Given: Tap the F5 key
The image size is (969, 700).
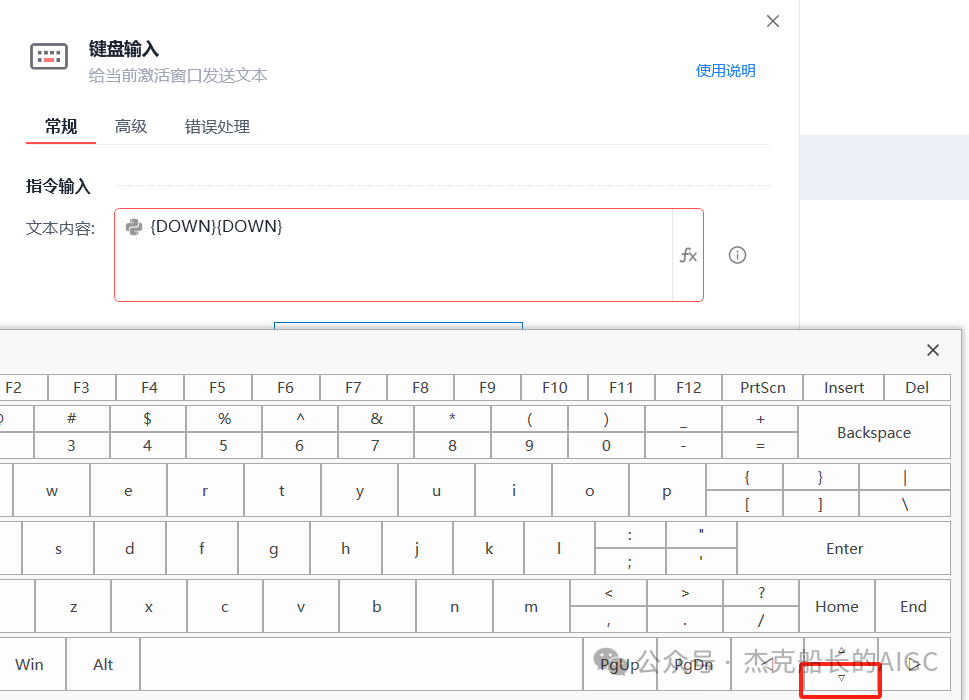Looking at the screenshot, I should (x=217, y=387).
